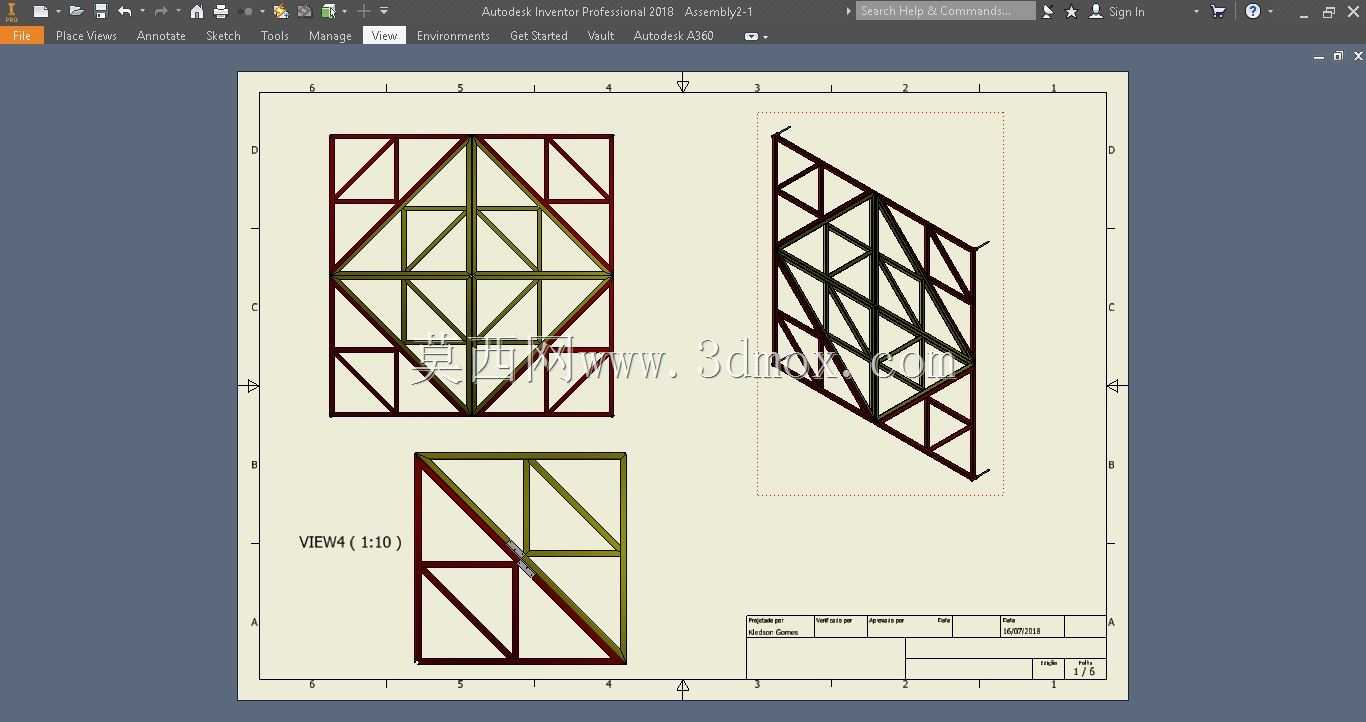Viewport: 1366px width, 722px height.
Task: Click the plus icon in quick access toolbar
Action: [x=364, y=11]
